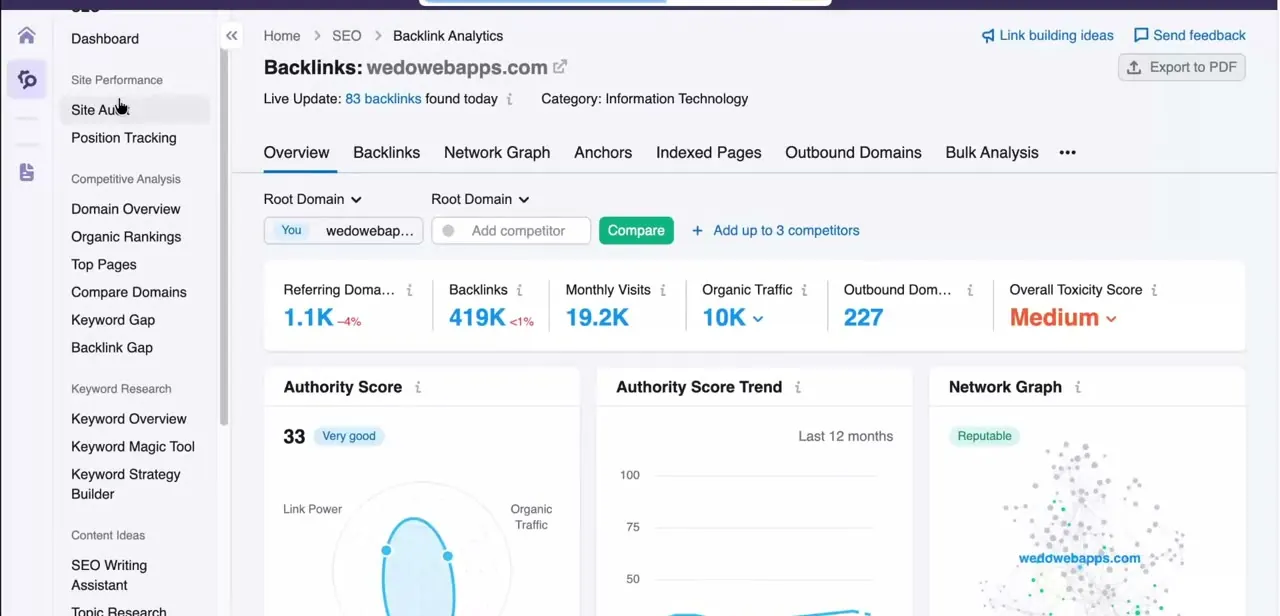Show Authority Score info icon

pyautogui.click(x=418, y=387)
